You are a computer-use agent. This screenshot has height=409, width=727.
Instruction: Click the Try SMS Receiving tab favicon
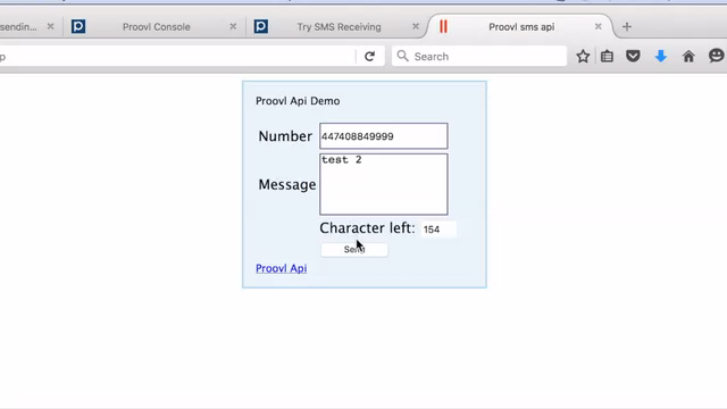tap(261, 26)
